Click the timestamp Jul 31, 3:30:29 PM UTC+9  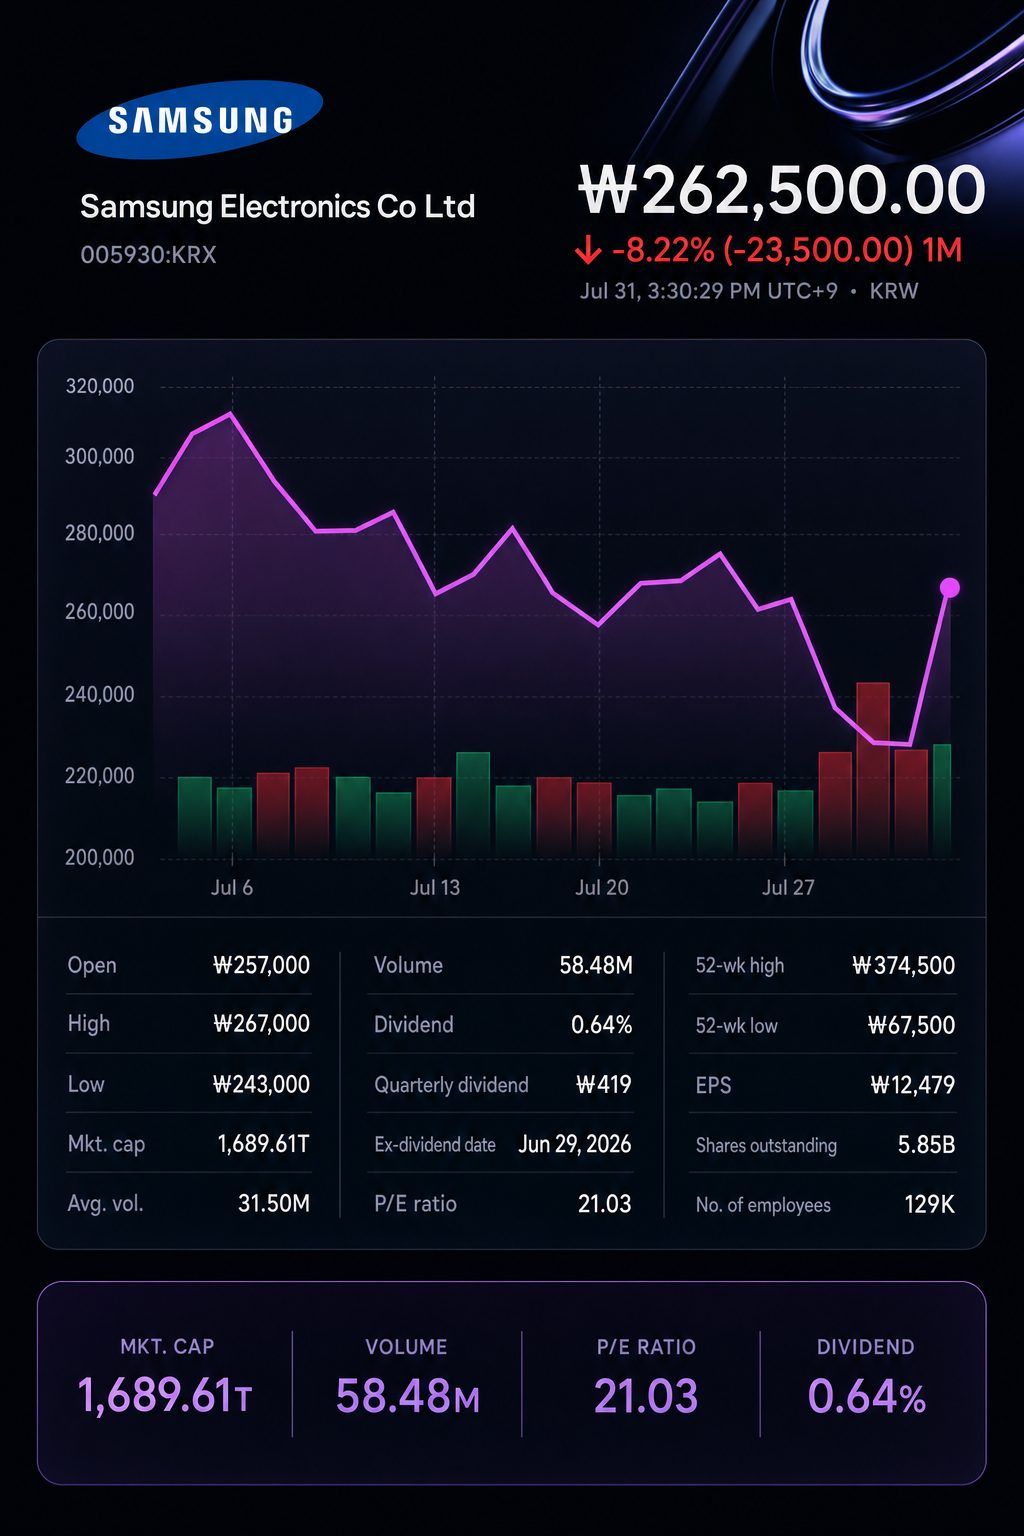click(708, 291)
